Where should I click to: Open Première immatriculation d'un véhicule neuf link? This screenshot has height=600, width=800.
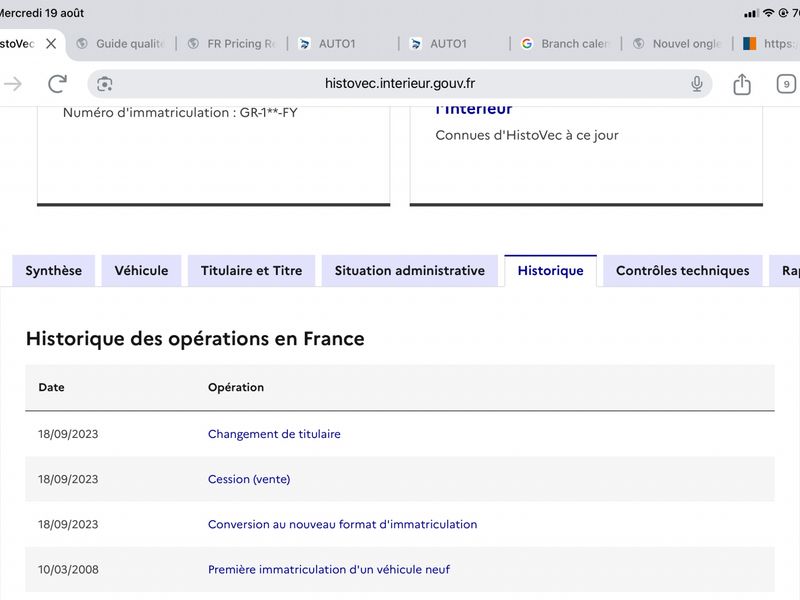[329, 569]
